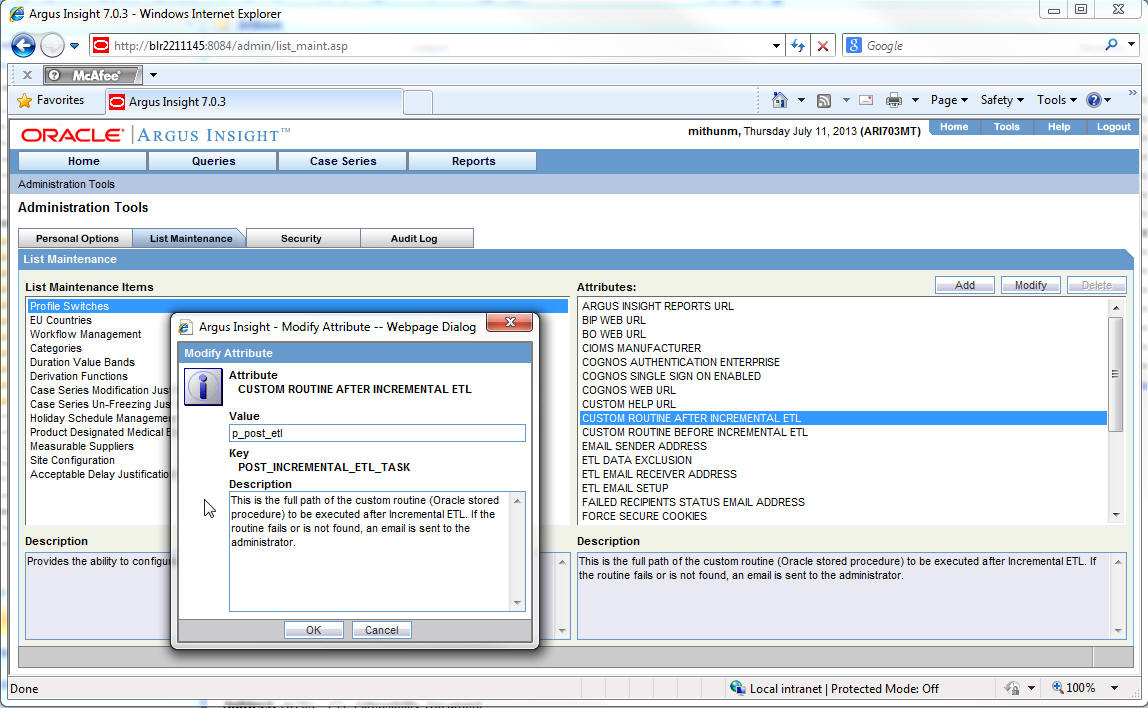
Task: Click the Add attribute button
Action: tap(964, 286)
